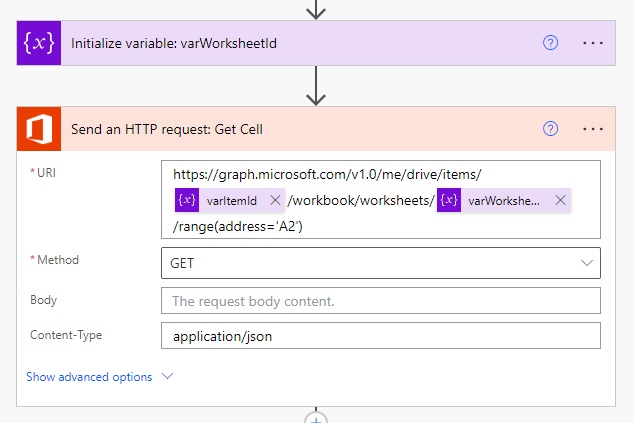634x423 pixels.
Task: Open the ellipsis menu on Initialize variable card
Action: click(x=593, y=43)
